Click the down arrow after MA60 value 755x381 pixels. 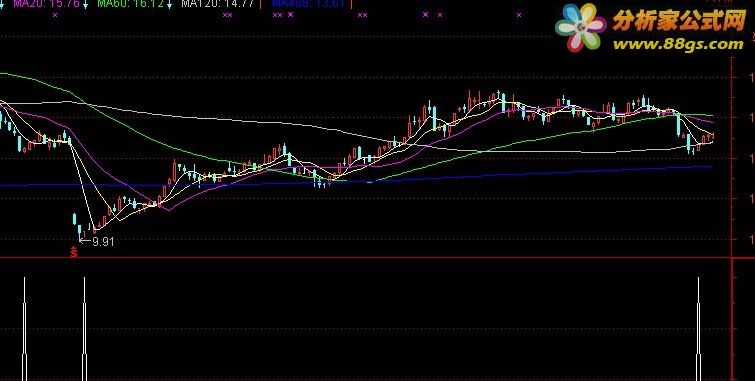(x=169, y=4)
